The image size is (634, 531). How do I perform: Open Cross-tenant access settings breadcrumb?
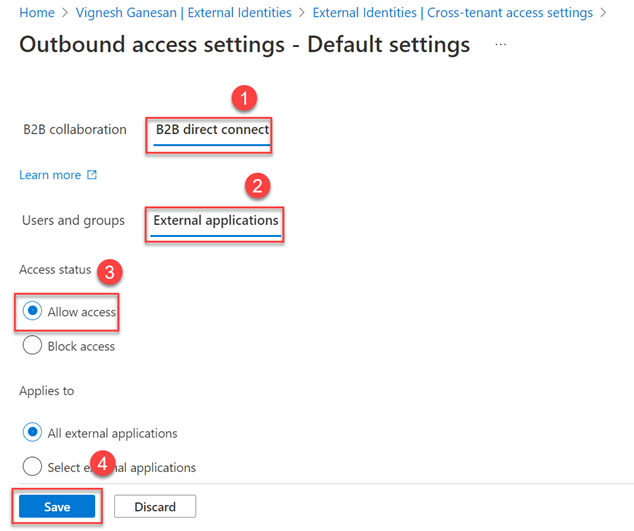pos(452,13)
